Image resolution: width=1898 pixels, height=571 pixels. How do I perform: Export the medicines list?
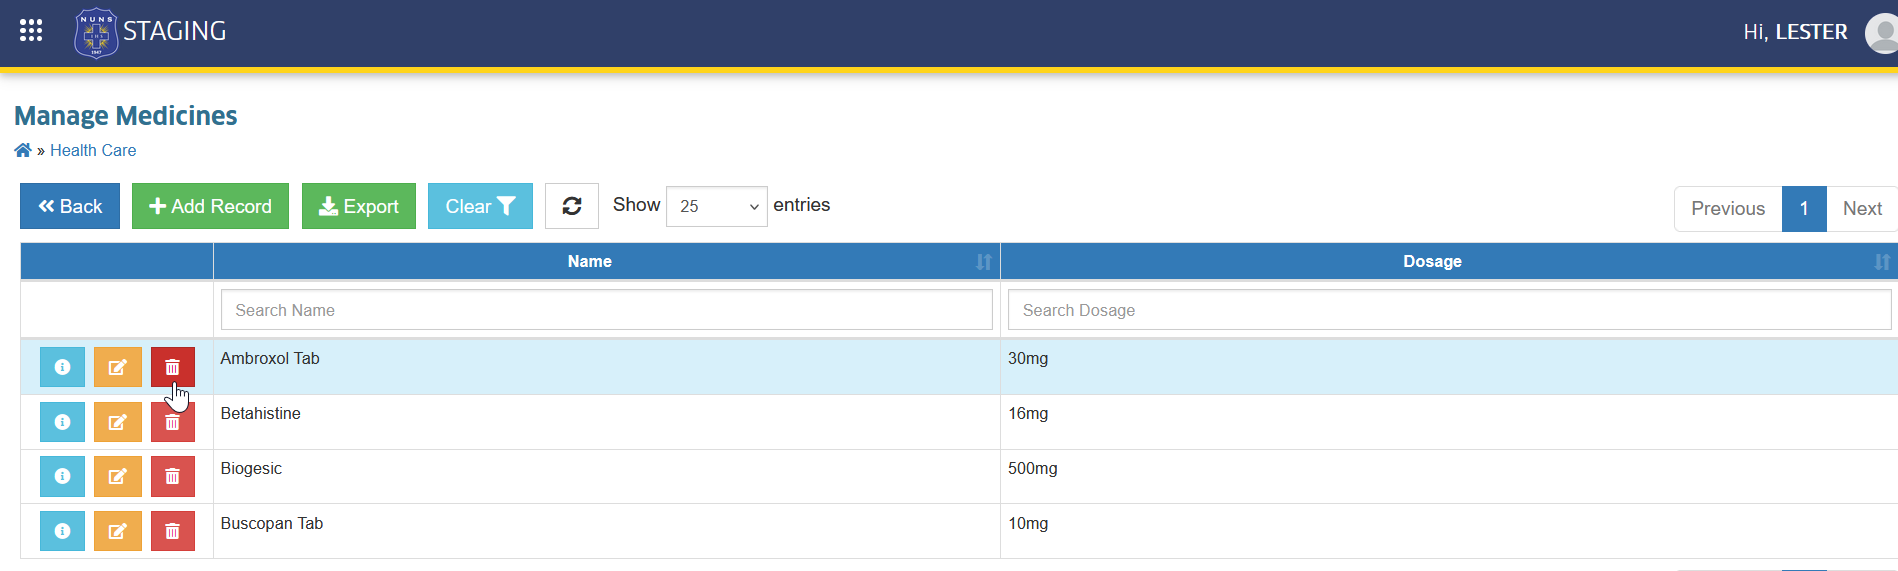click(359, 206)
